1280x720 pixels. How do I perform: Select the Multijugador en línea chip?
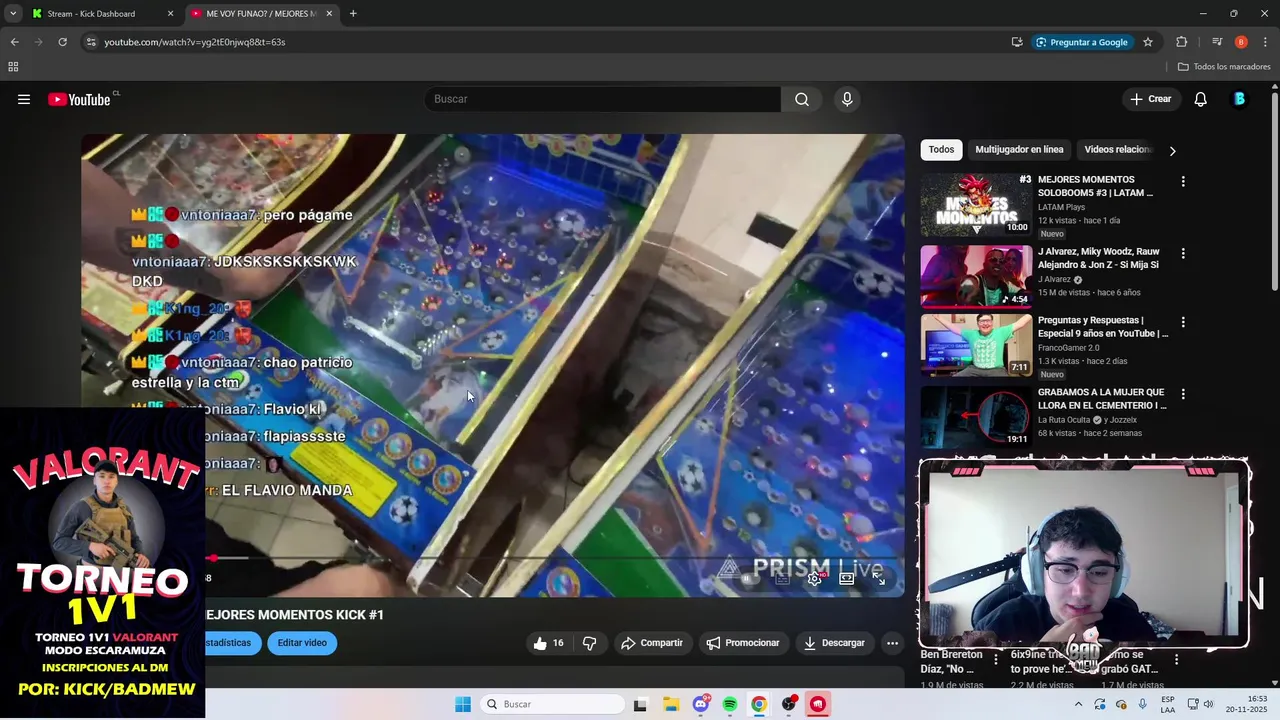(1019, 150)
